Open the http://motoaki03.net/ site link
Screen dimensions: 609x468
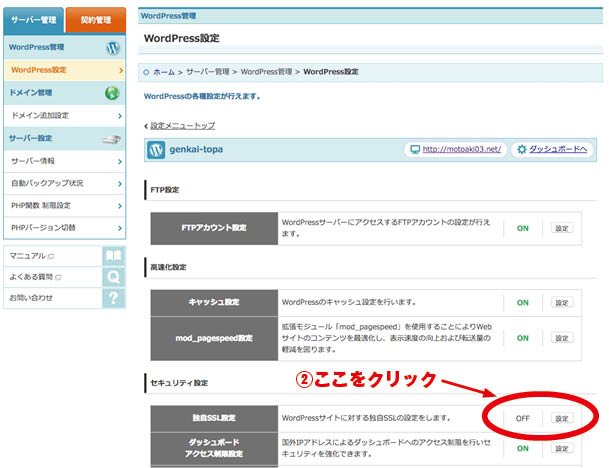(459, 150)
